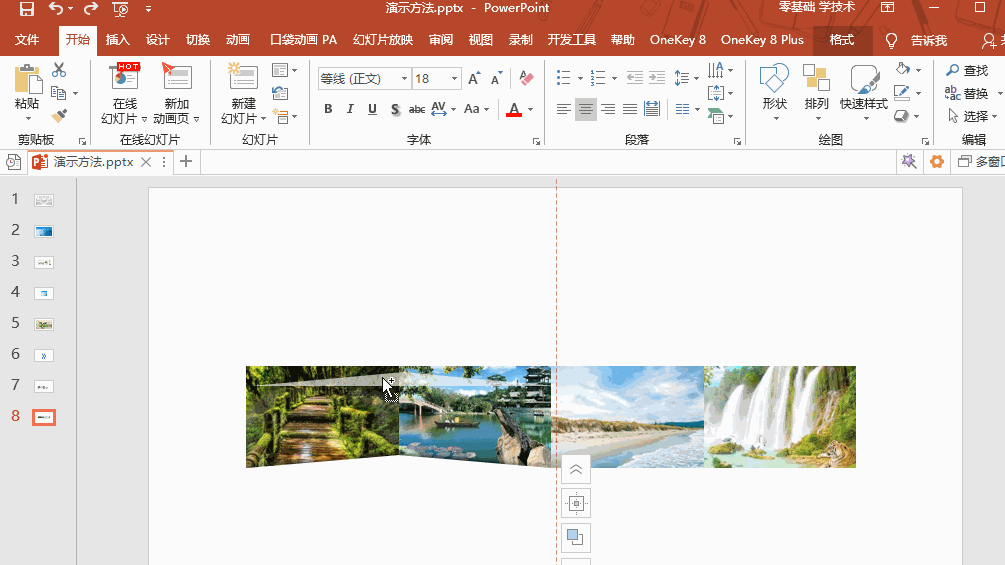The height and width of the screenshot is (565, 1005).
Task: Open 排列 arrange button
Action: [817, 92]
